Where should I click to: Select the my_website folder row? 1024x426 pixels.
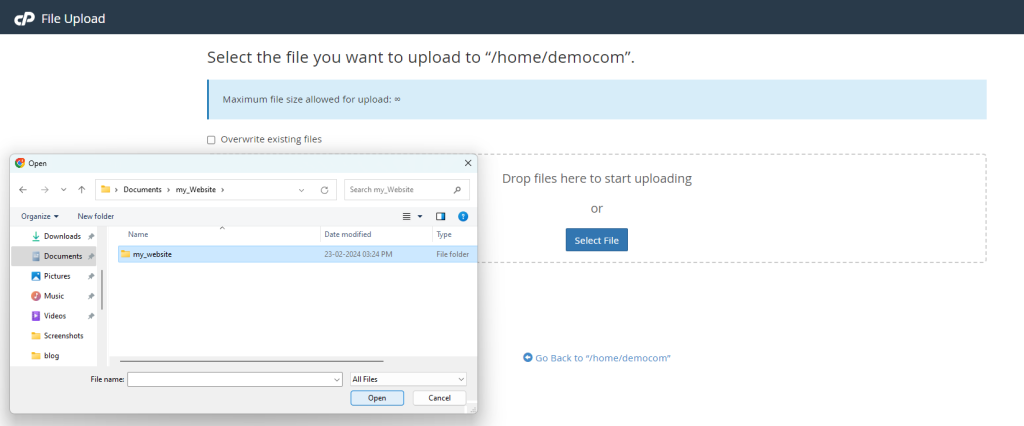298,254
